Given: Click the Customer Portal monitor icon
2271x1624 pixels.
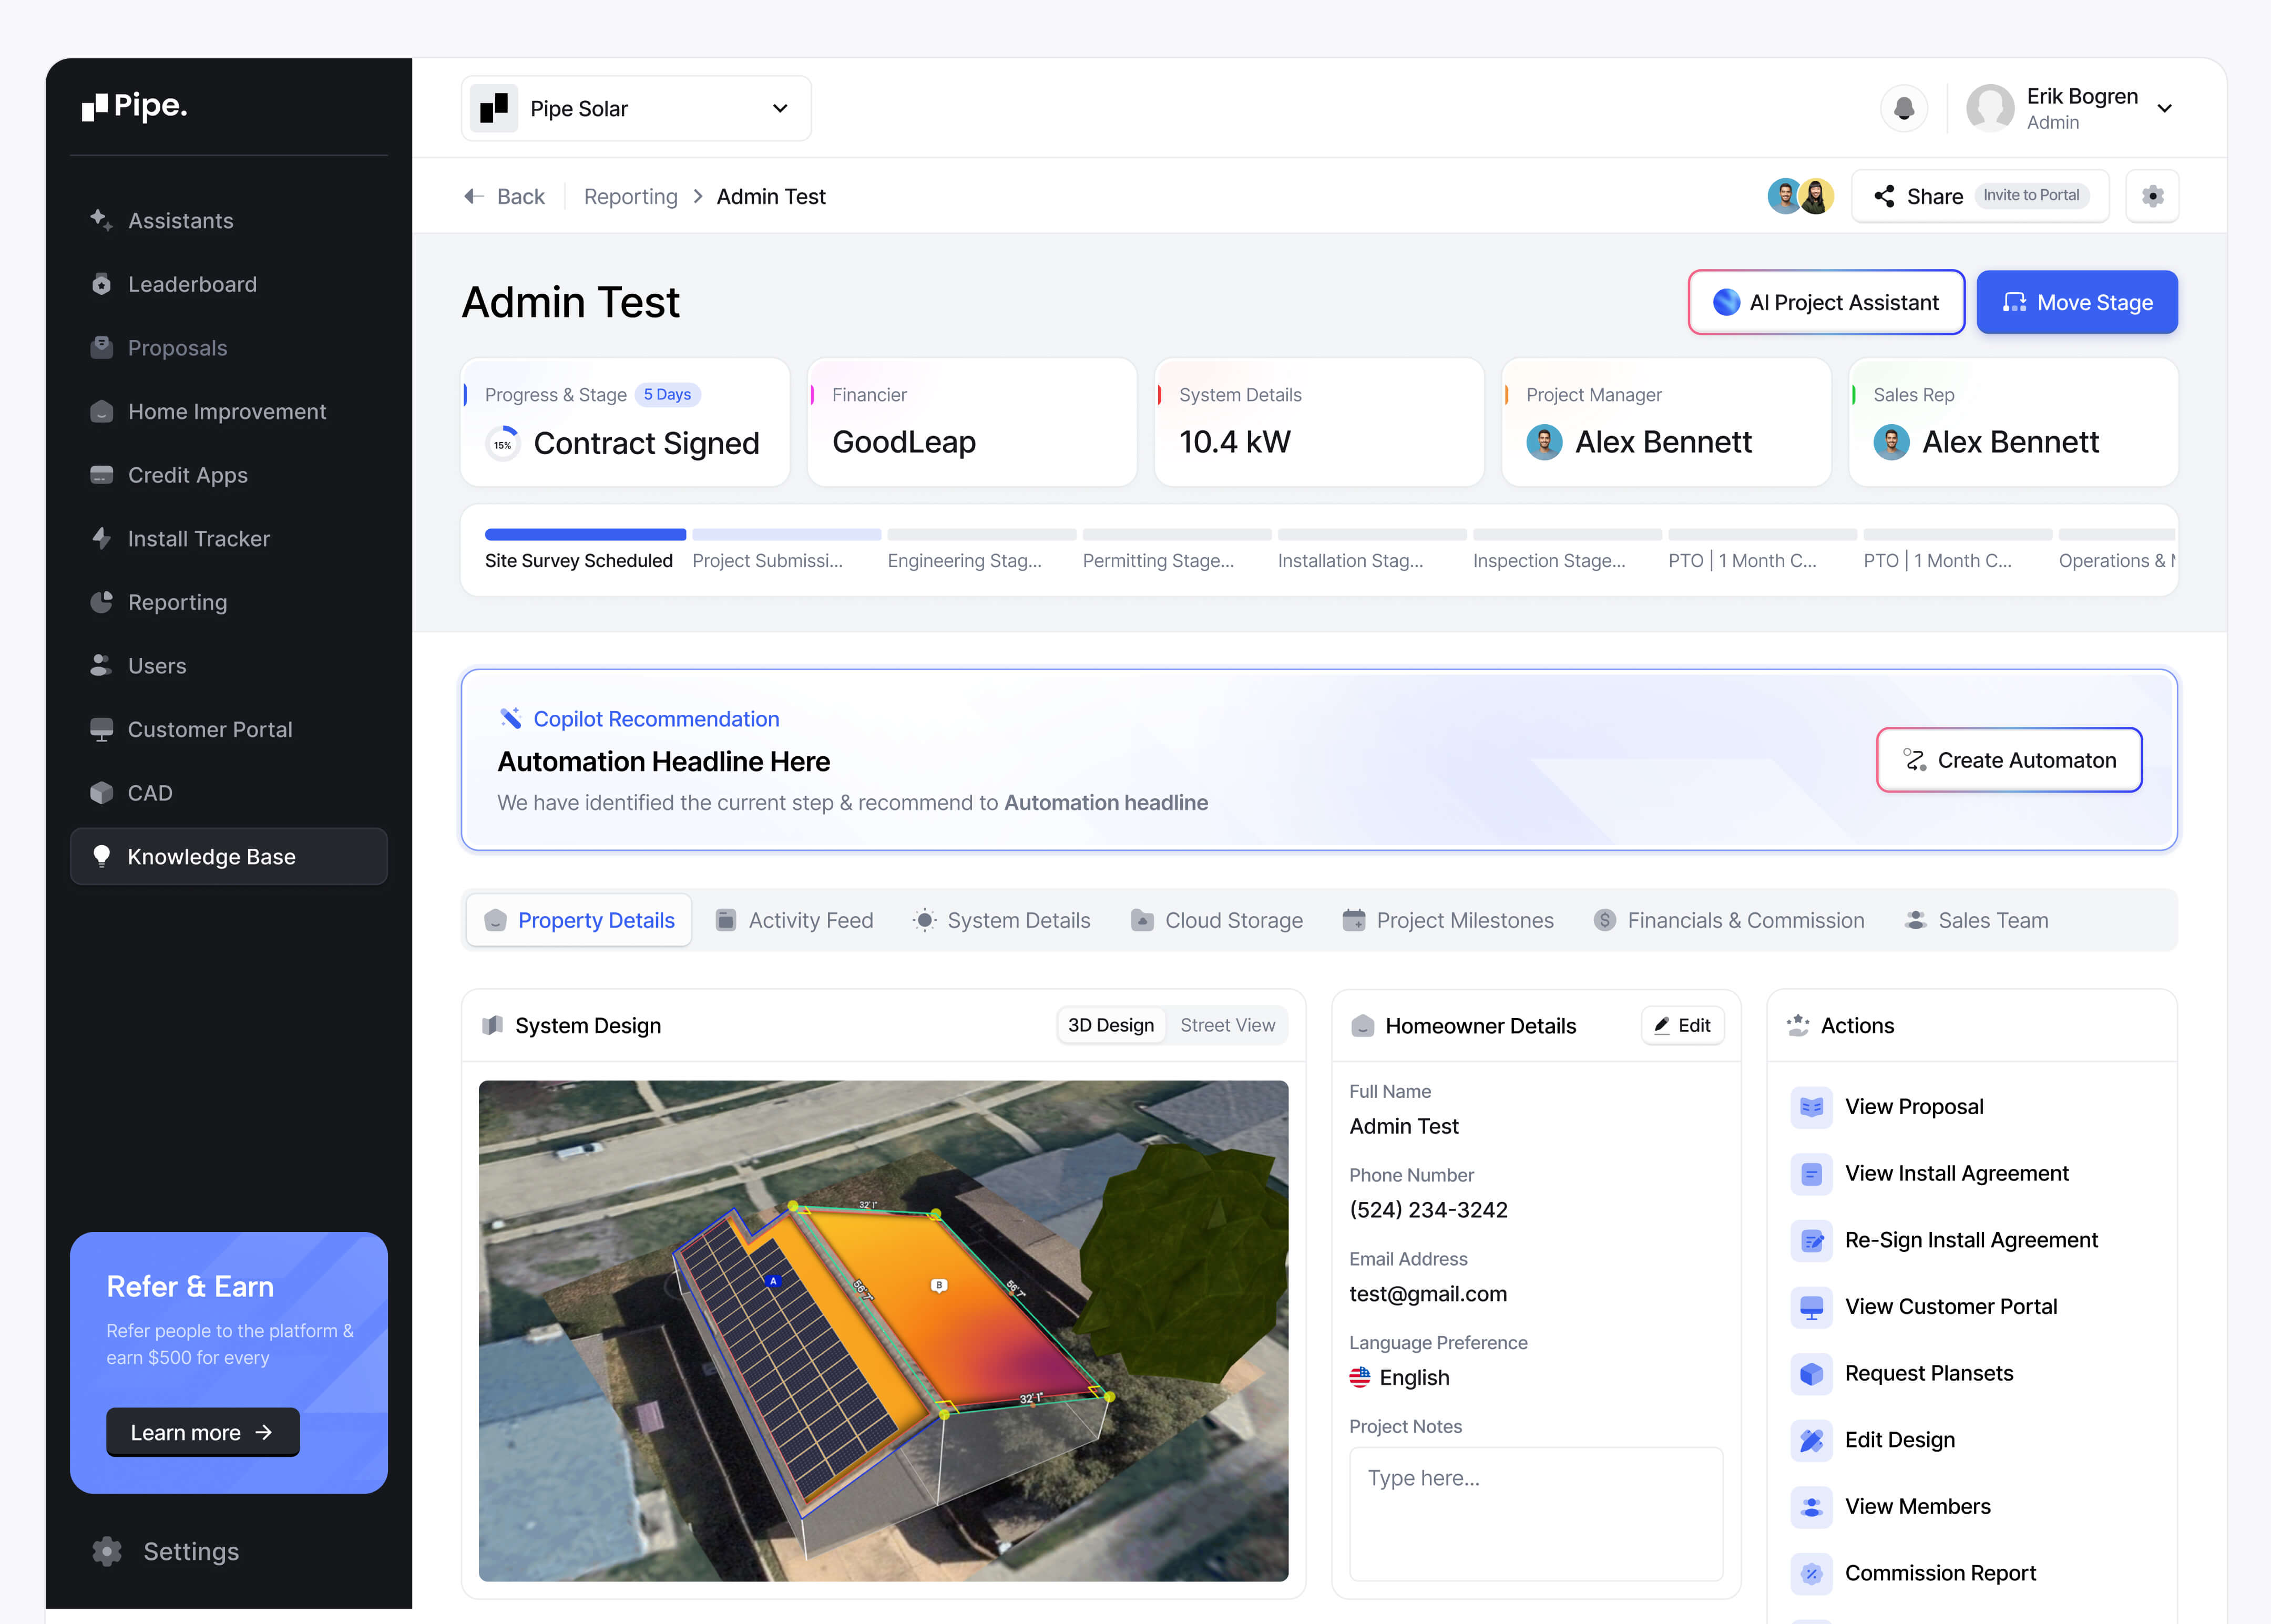Looking at the screenshot, I should tap(101, 729).
